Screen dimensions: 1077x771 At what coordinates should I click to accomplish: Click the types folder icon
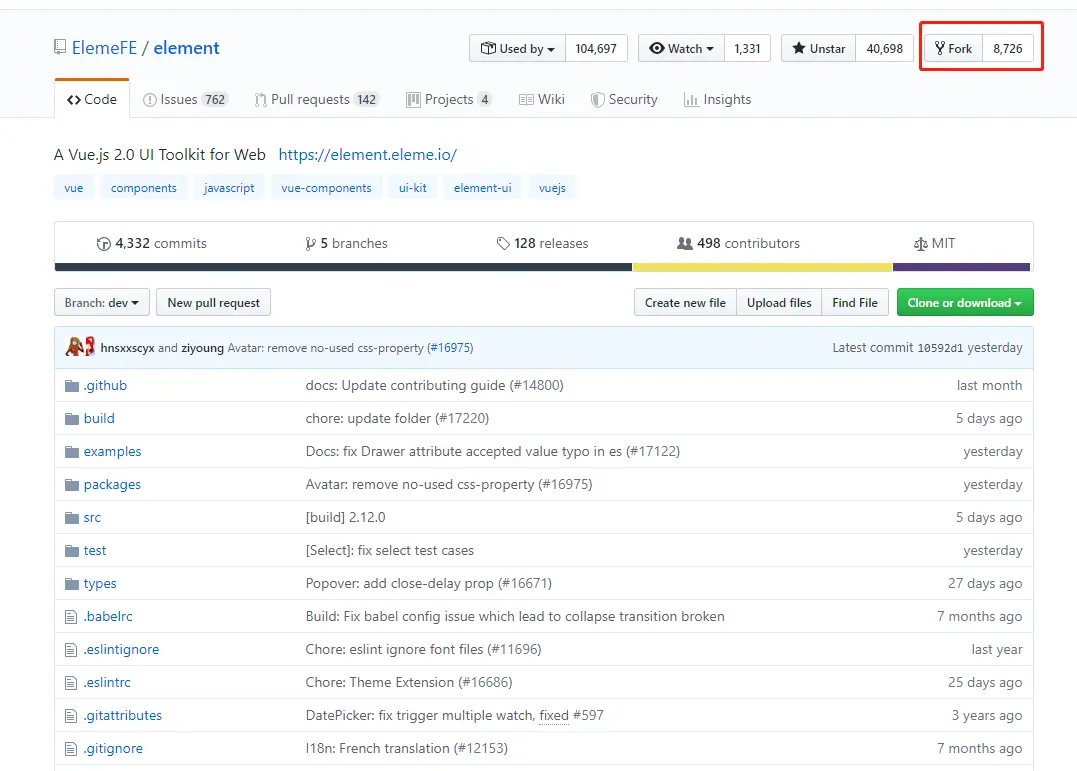pos(71,583)
